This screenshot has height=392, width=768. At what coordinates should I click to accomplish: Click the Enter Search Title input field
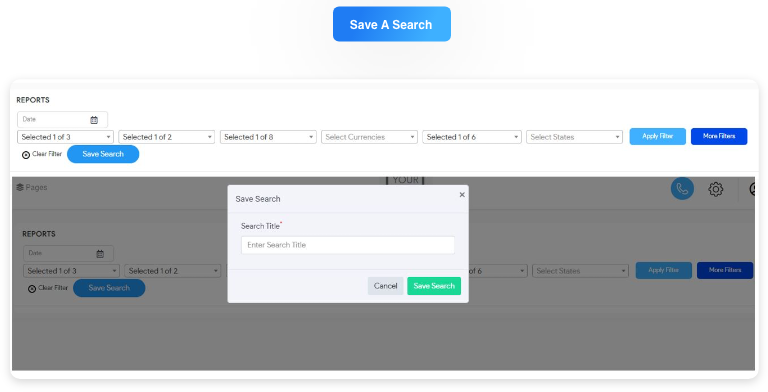point(348,245)
